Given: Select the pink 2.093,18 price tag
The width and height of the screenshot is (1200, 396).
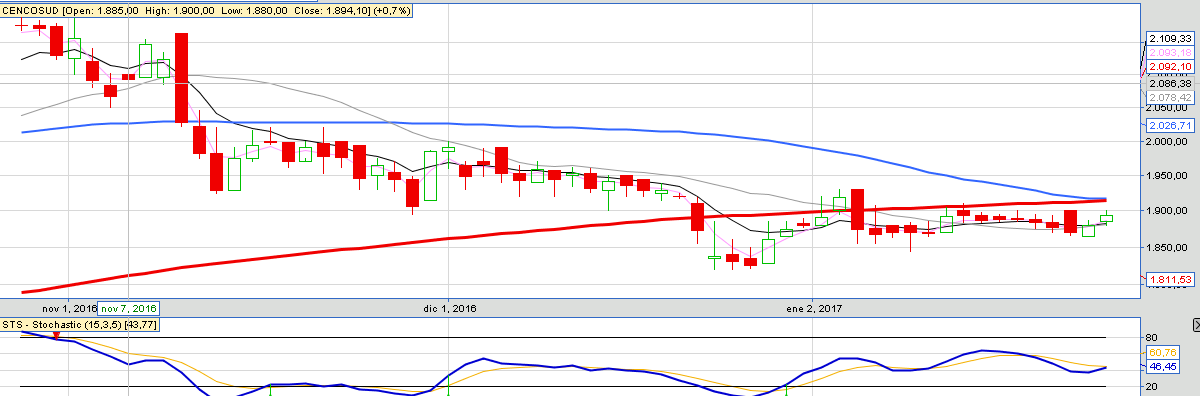Looking at the screenshot, I should (x=1170, y=52).
